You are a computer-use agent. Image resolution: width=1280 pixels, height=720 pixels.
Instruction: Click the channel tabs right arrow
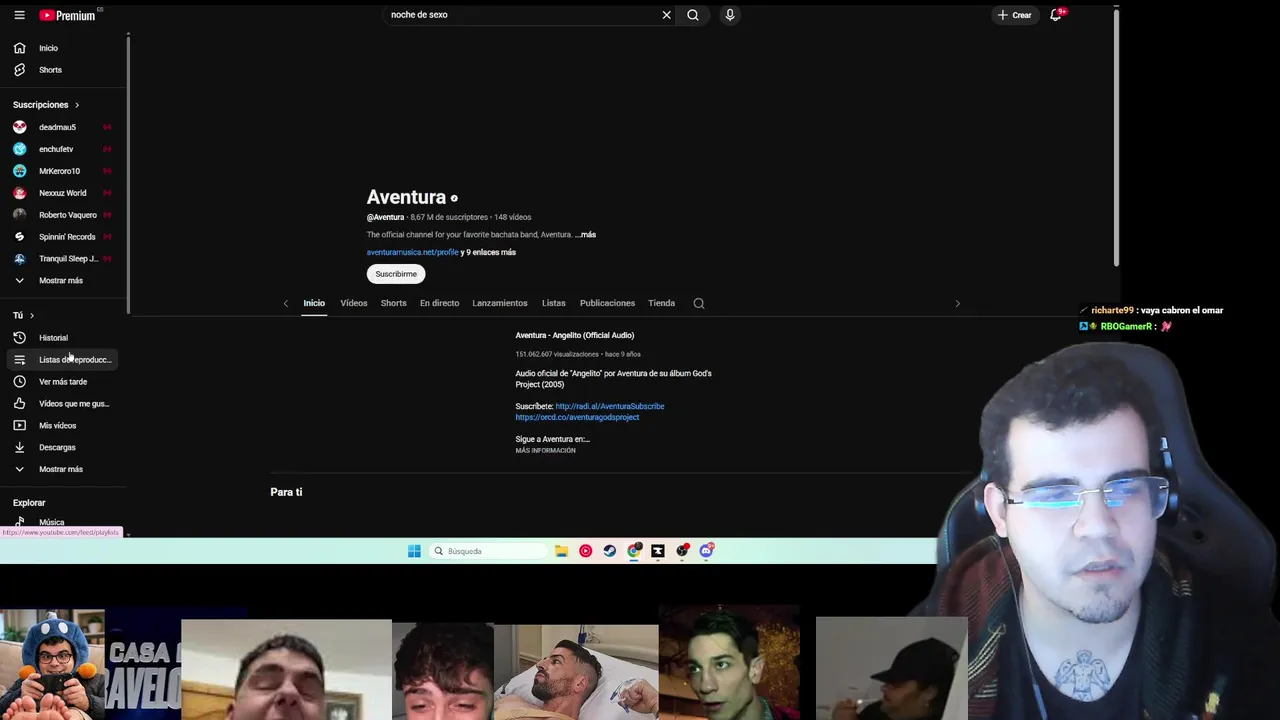coord(957,303)
